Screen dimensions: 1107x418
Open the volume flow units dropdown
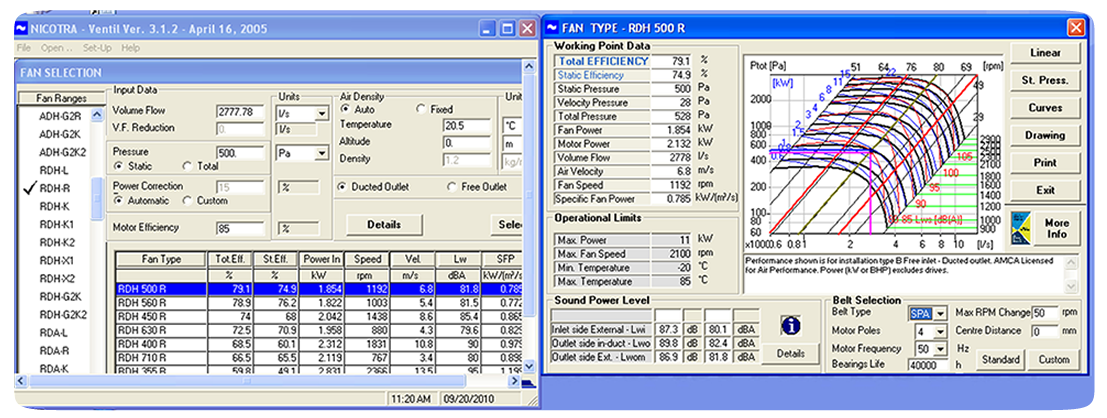[322, 114]
